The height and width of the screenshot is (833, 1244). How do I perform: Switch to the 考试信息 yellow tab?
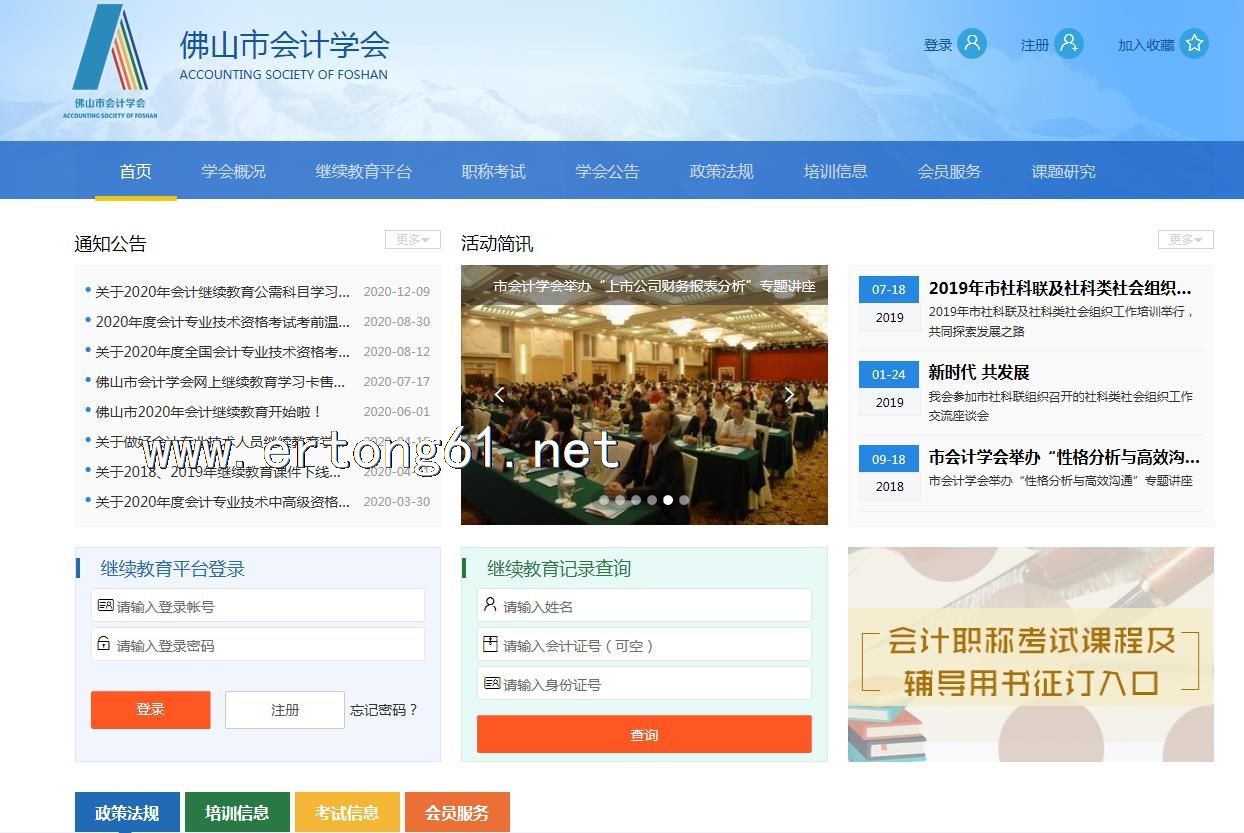[x=347, y=812]
